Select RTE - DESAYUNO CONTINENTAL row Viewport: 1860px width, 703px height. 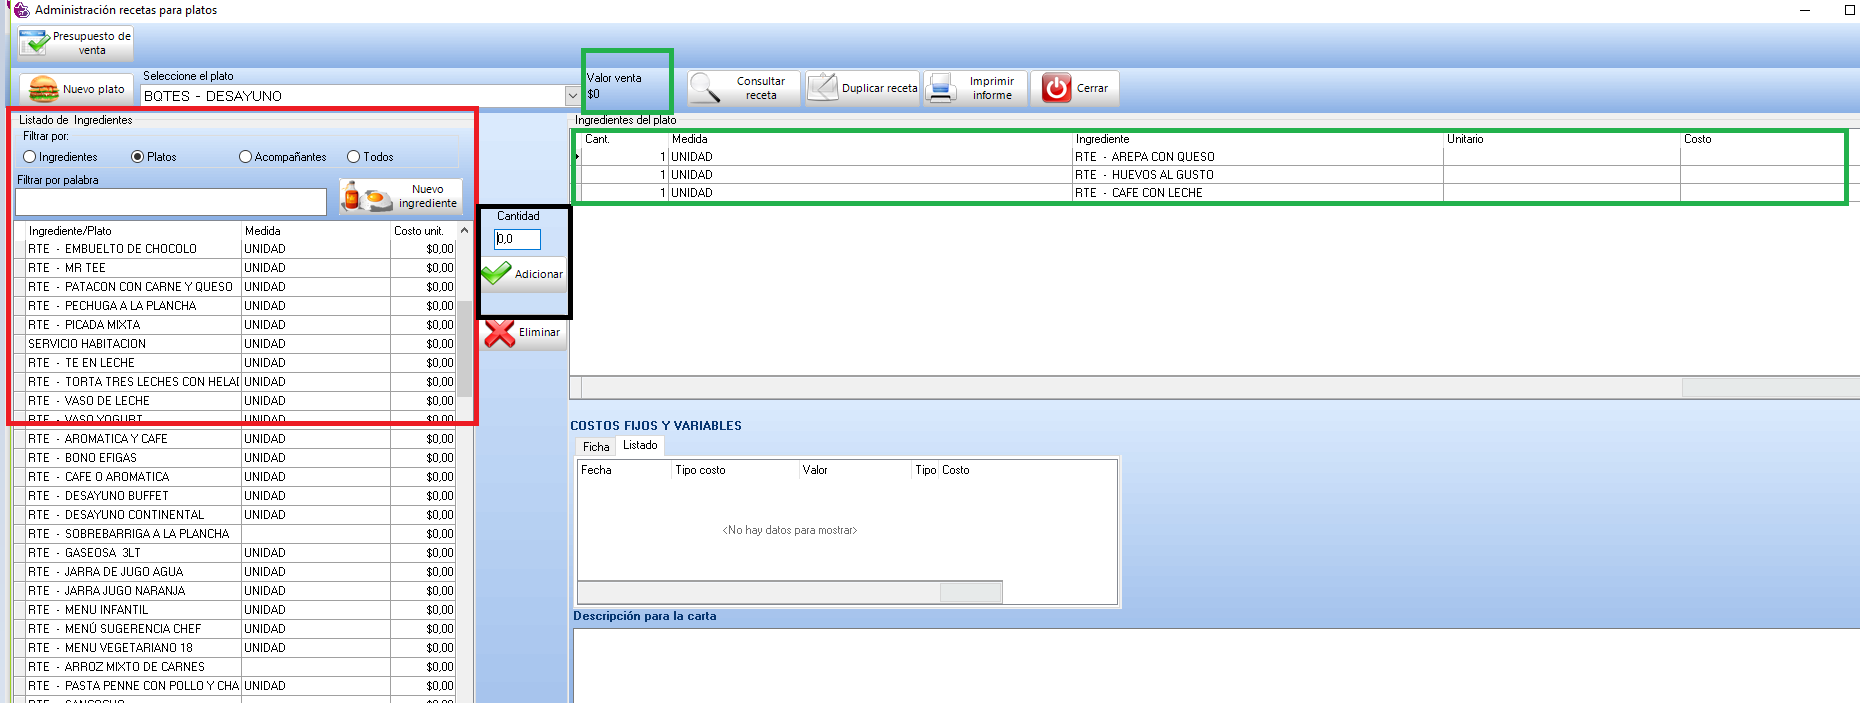coord(134,515)
